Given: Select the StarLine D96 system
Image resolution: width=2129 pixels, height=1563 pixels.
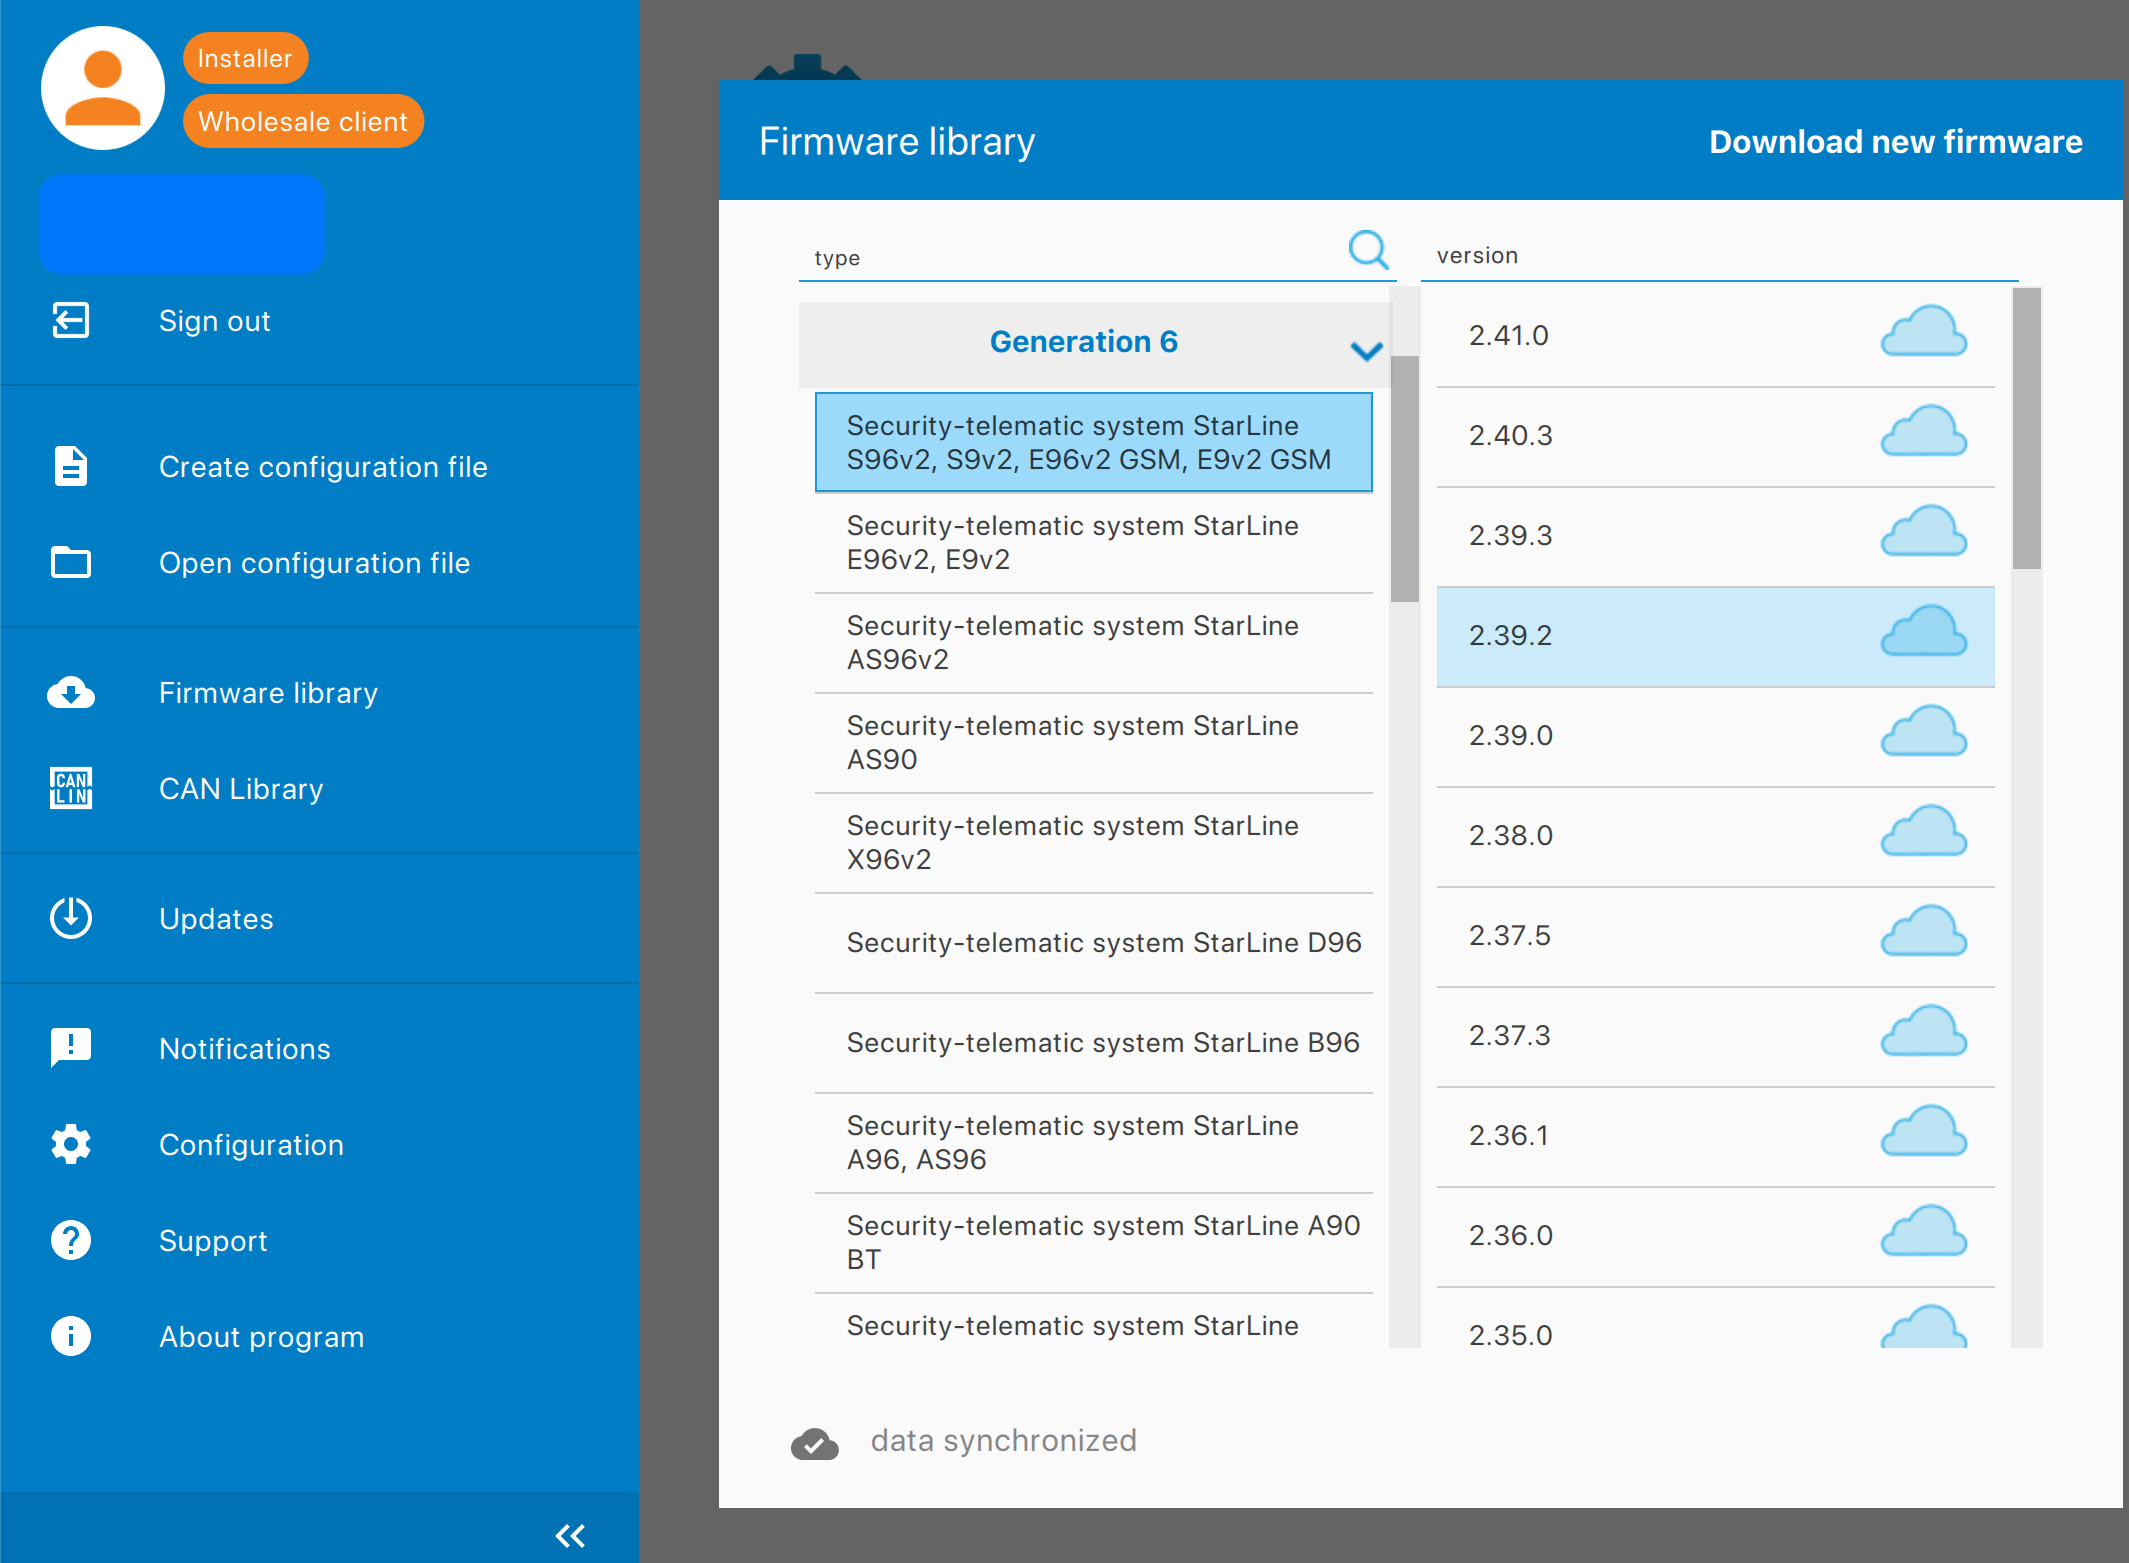Looking at the screenshot, I should 1093,943.
